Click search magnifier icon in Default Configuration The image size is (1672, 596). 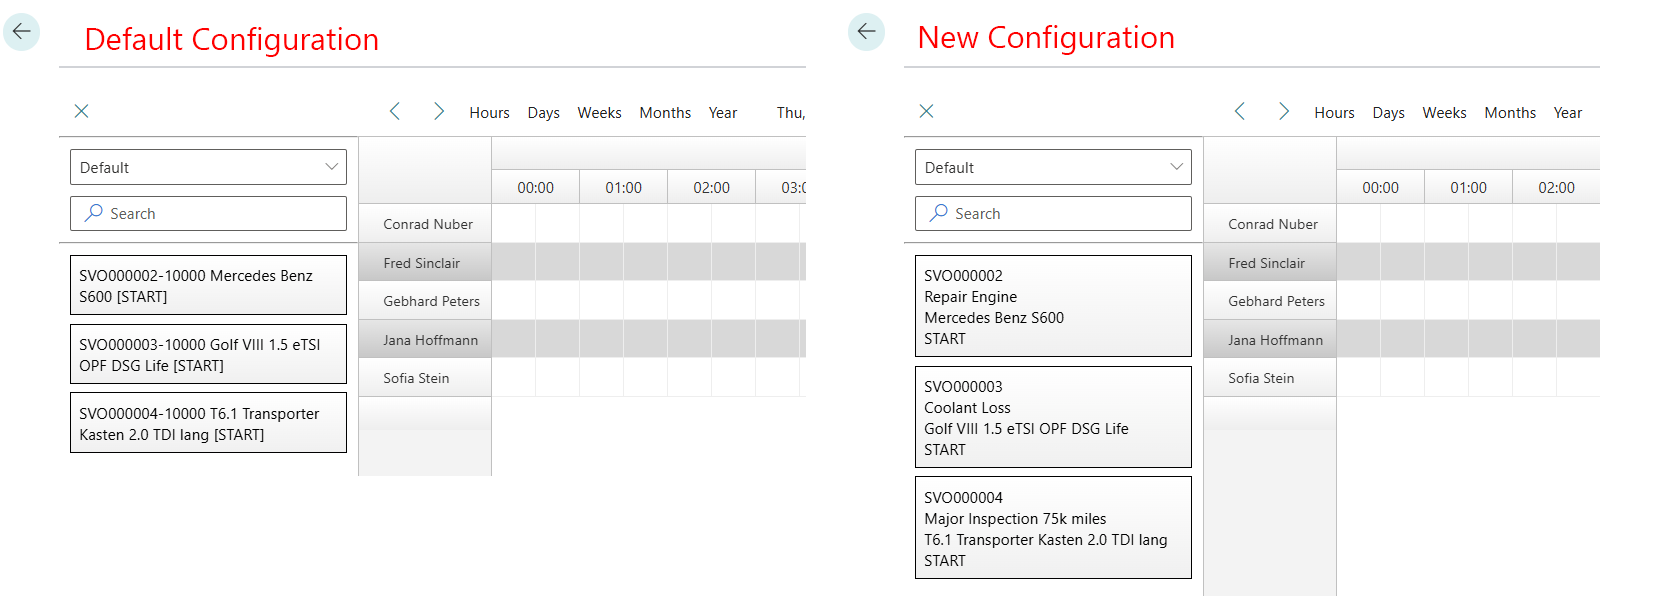[93, 213]
